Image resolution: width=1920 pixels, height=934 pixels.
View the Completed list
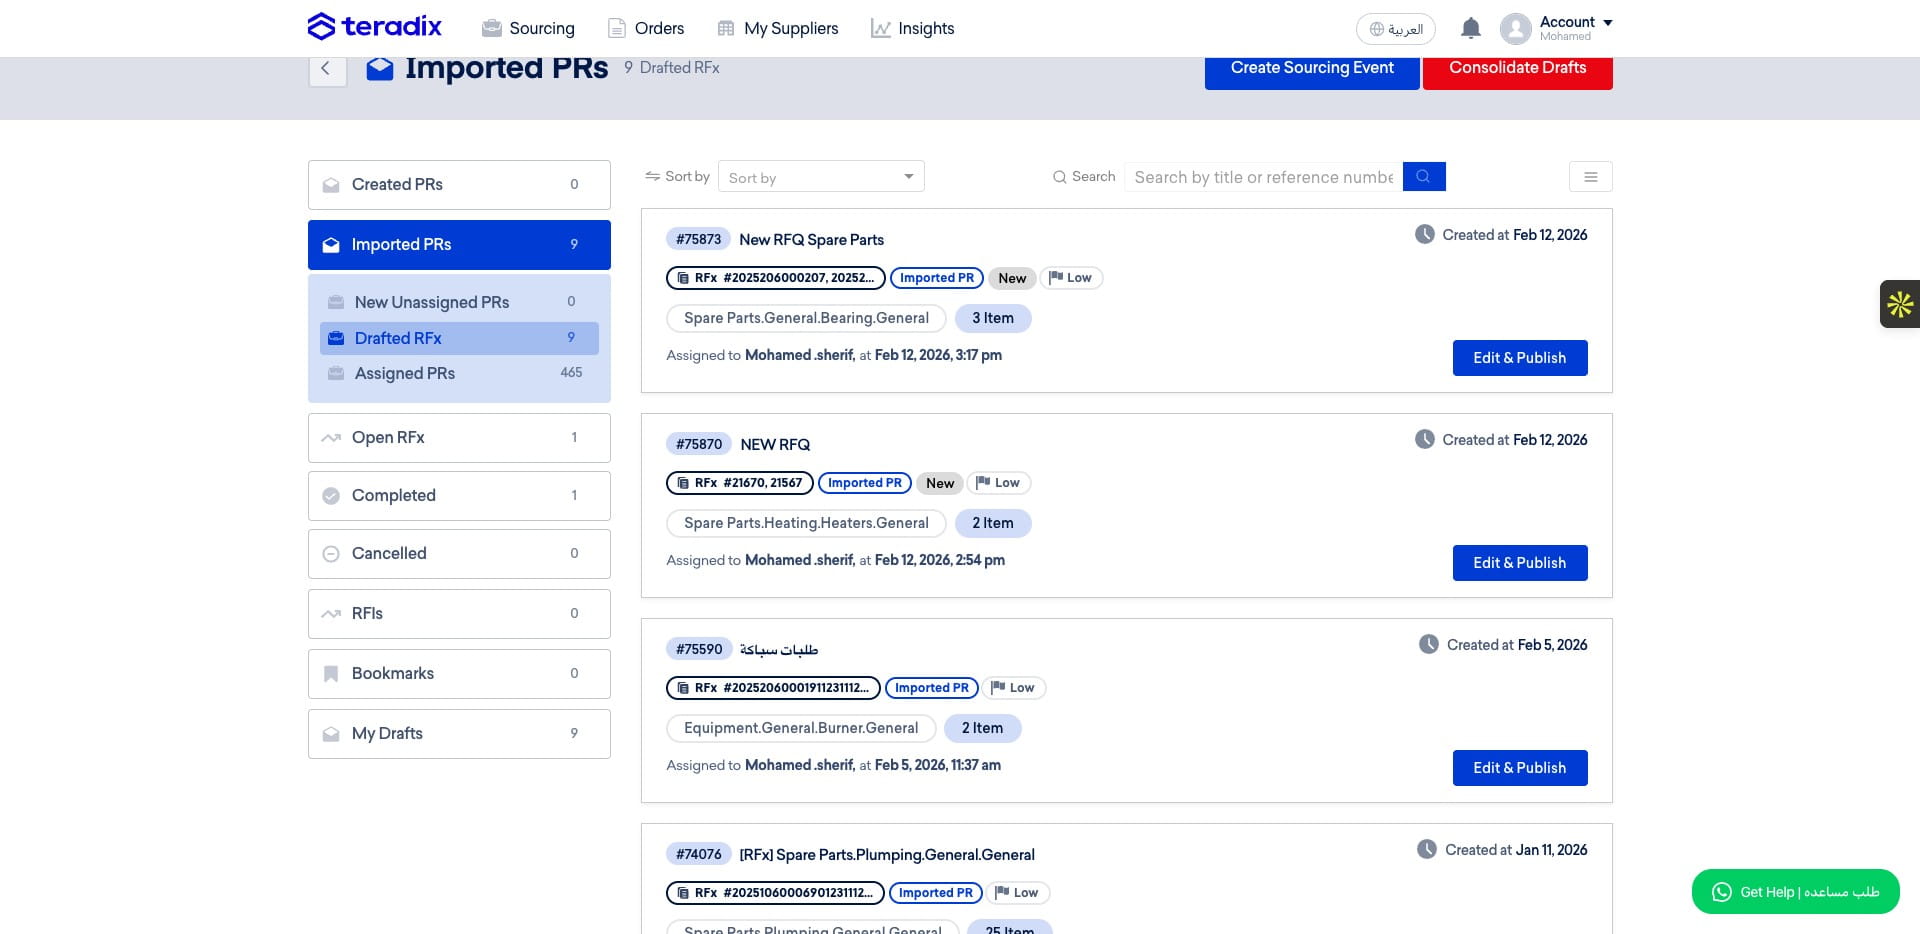point(459,496)
